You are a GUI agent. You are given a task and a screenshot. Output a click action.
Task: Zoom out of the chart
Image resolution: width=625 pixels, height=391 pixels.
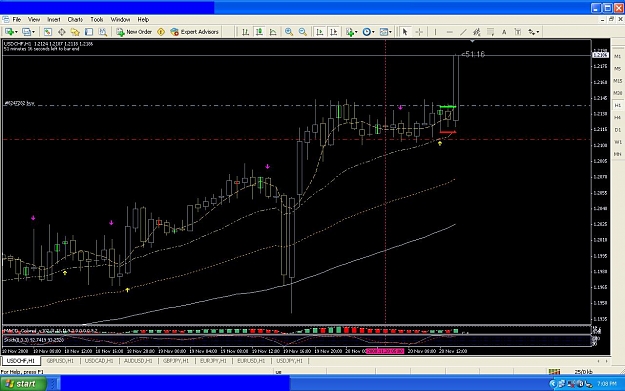pyautogui.click(x=303, y=32)
